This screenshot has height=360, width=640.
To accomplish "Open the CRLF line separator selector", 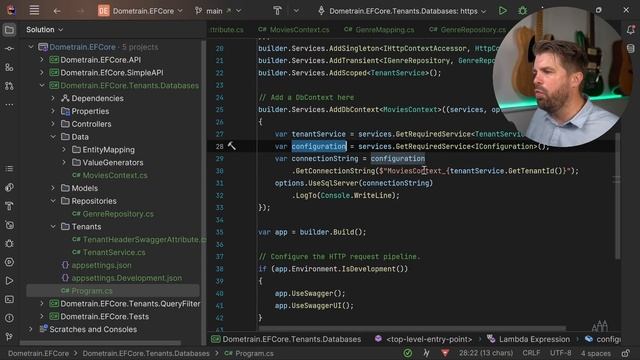I will coord(531,353).
